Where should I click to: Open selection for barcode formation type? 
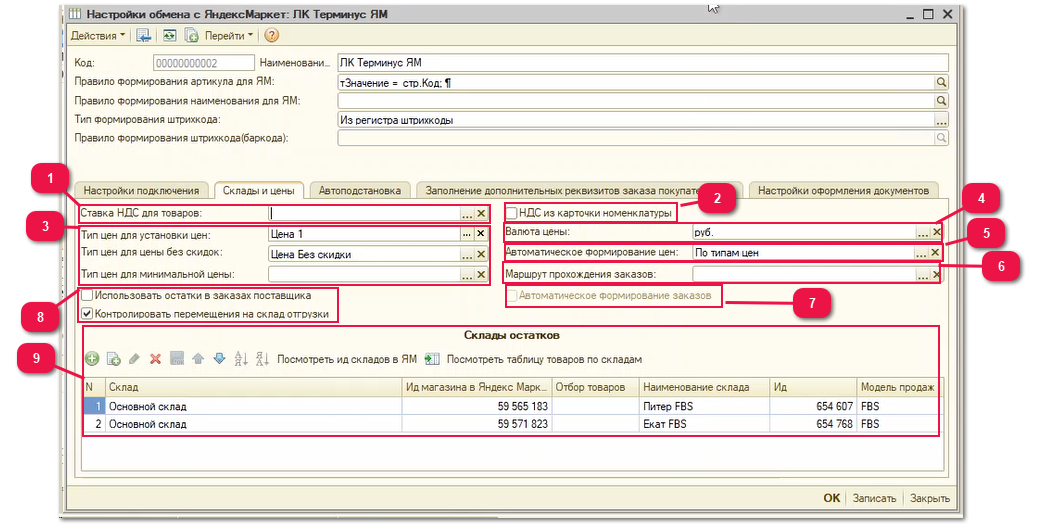point(941,120)
